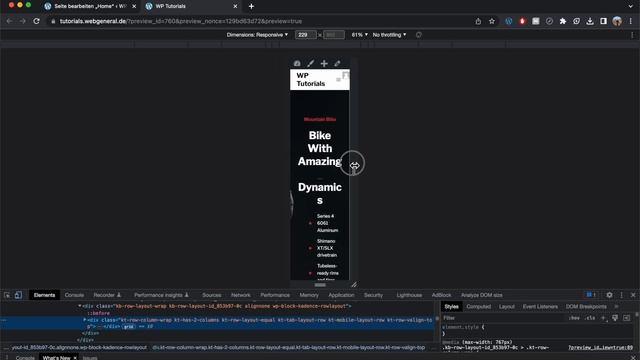Open Chrome's three-dot main menu
This screenshot has height=360, width=640.
pos(631,21)
